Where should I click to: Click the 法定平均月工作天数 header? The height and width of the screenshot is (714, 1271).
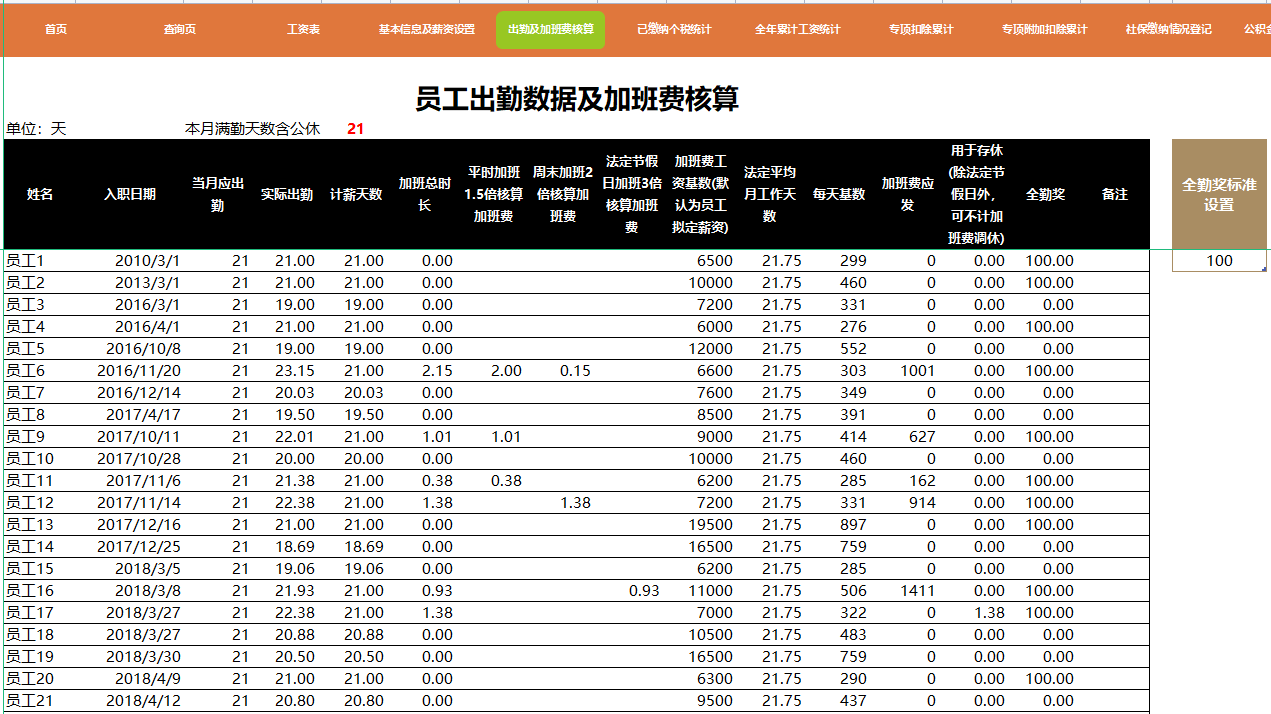click(x=769, y=194)
